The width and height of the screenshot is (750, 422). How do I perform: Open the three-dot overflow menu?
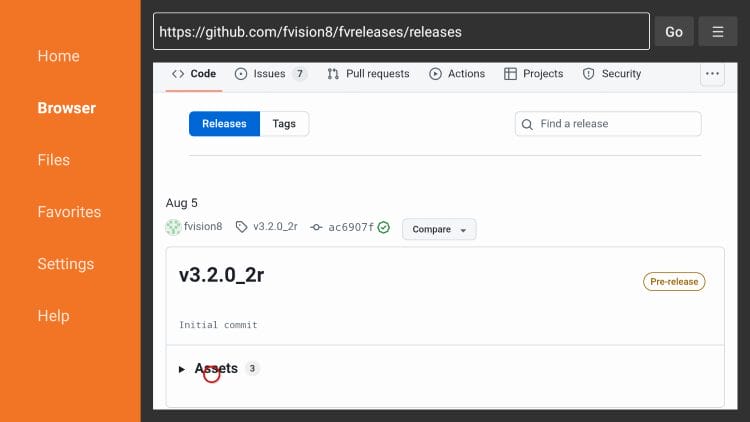pyautogui.click(x=712, y=73)
